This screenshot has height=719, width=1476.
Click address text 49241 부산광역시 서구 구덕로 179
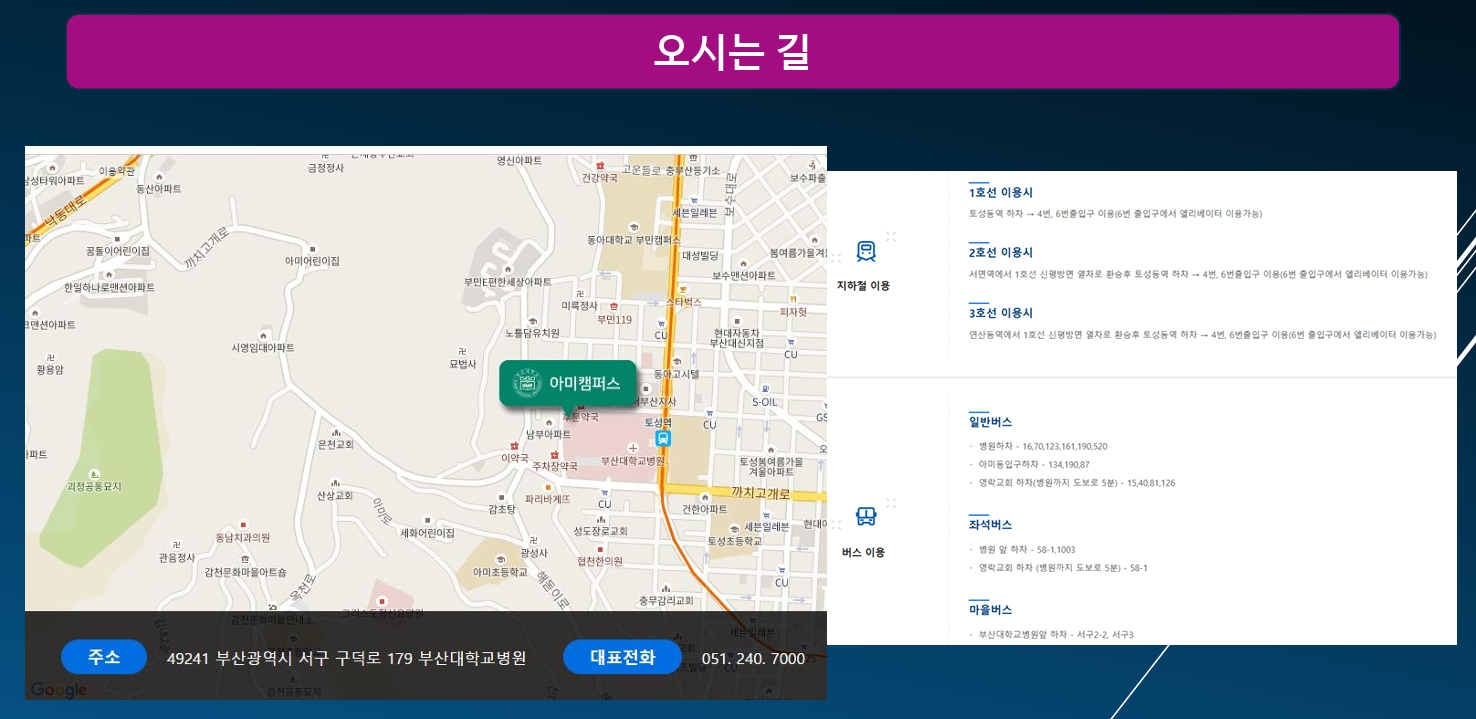tap(290, 658)
